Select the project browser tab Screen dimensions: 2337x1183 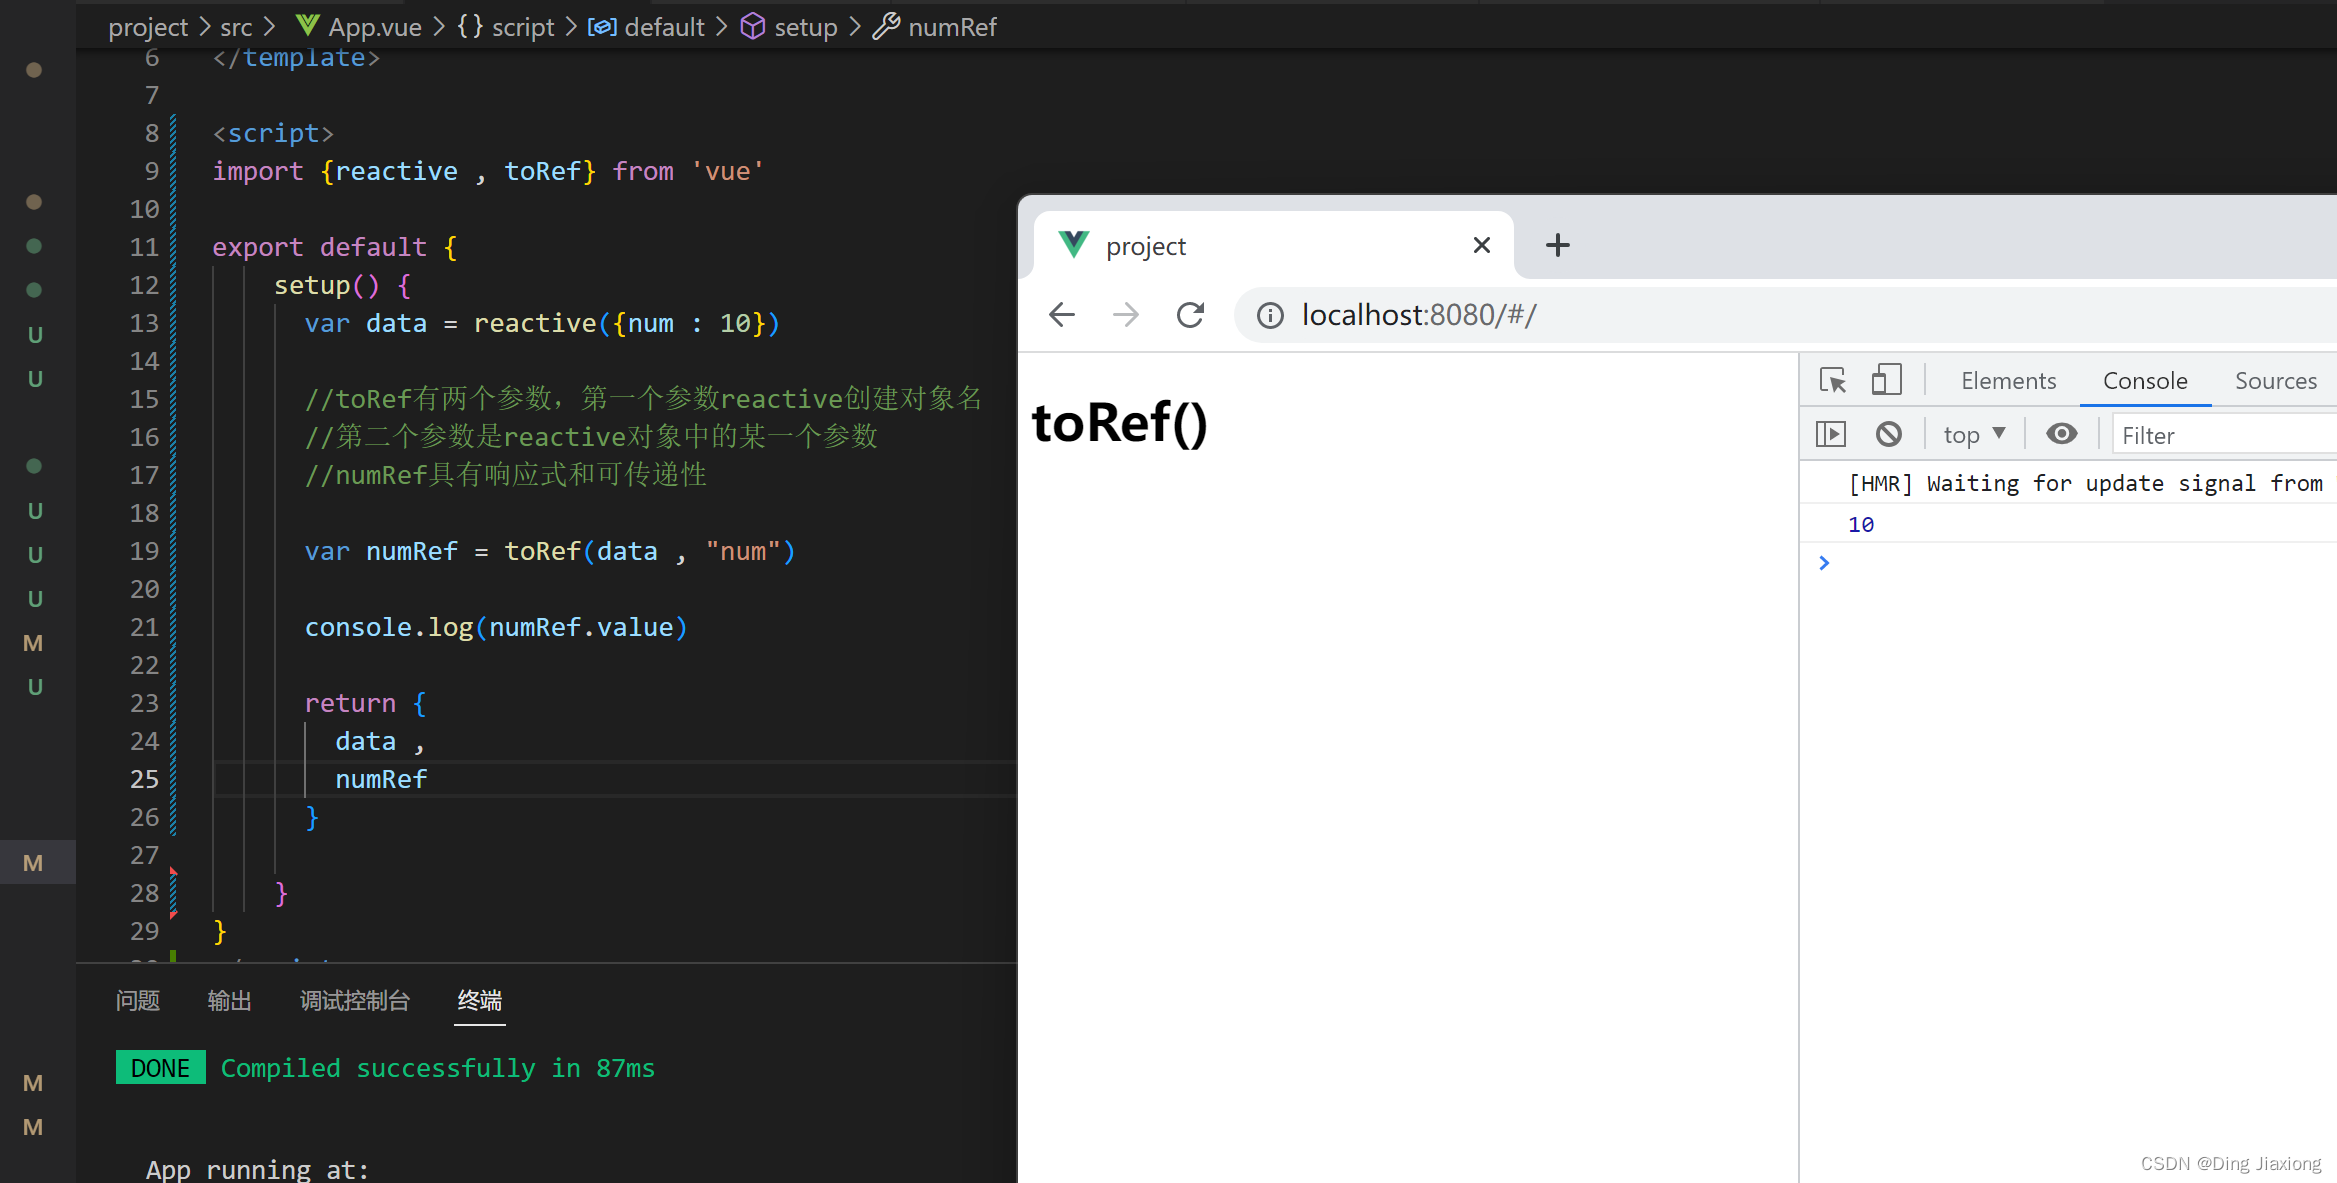(1274, 245)
